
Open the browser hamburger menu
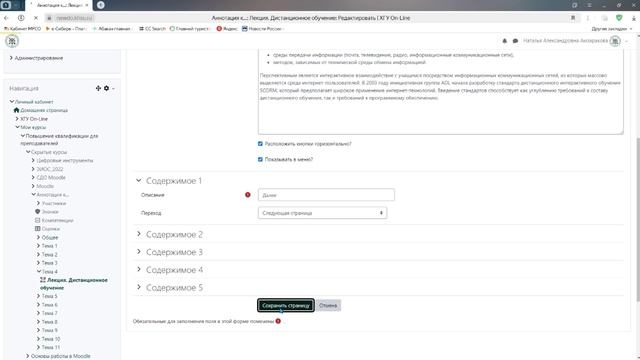pos(589,5)
